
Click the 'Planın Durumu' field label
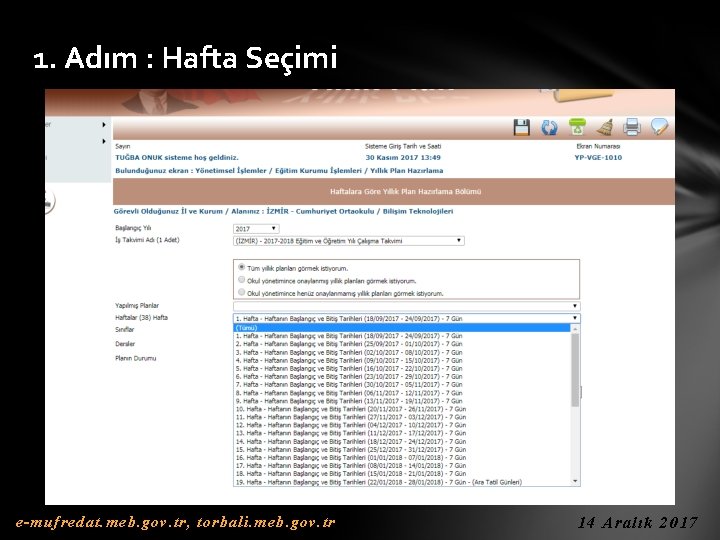[x=135, y=358]
